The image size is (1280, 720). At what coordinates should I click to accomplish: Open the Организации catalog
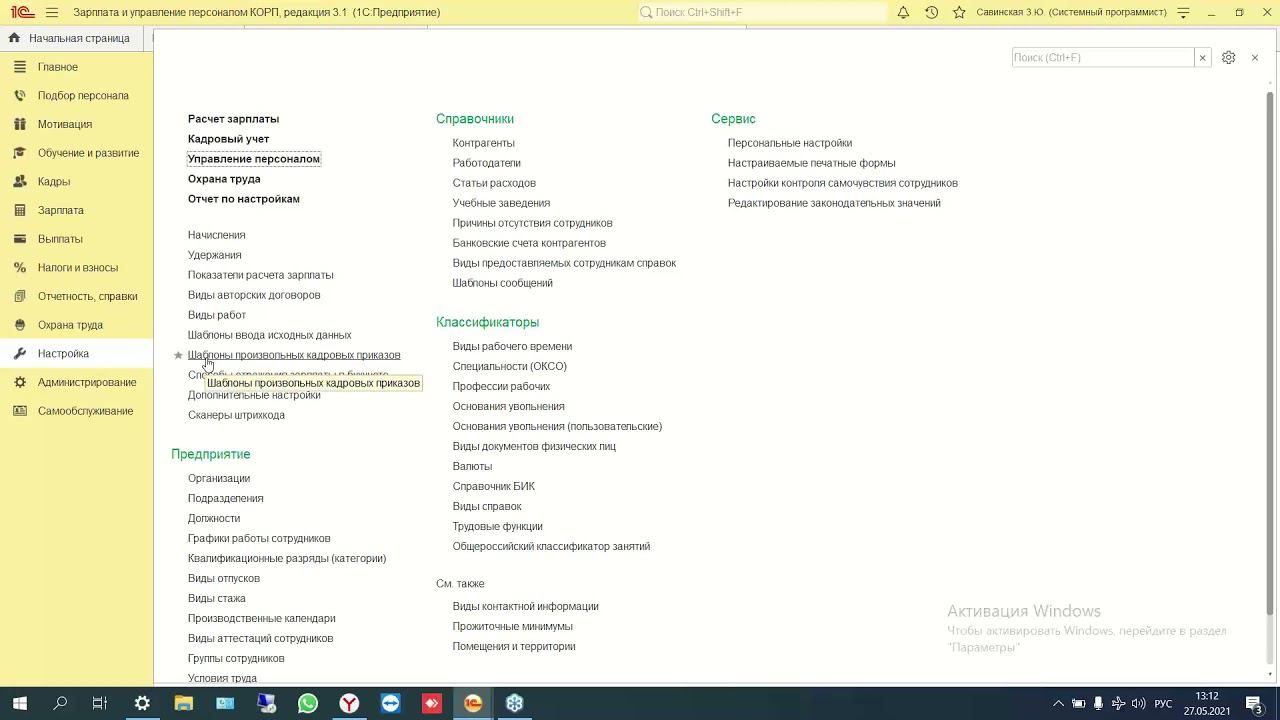point(219,478)
